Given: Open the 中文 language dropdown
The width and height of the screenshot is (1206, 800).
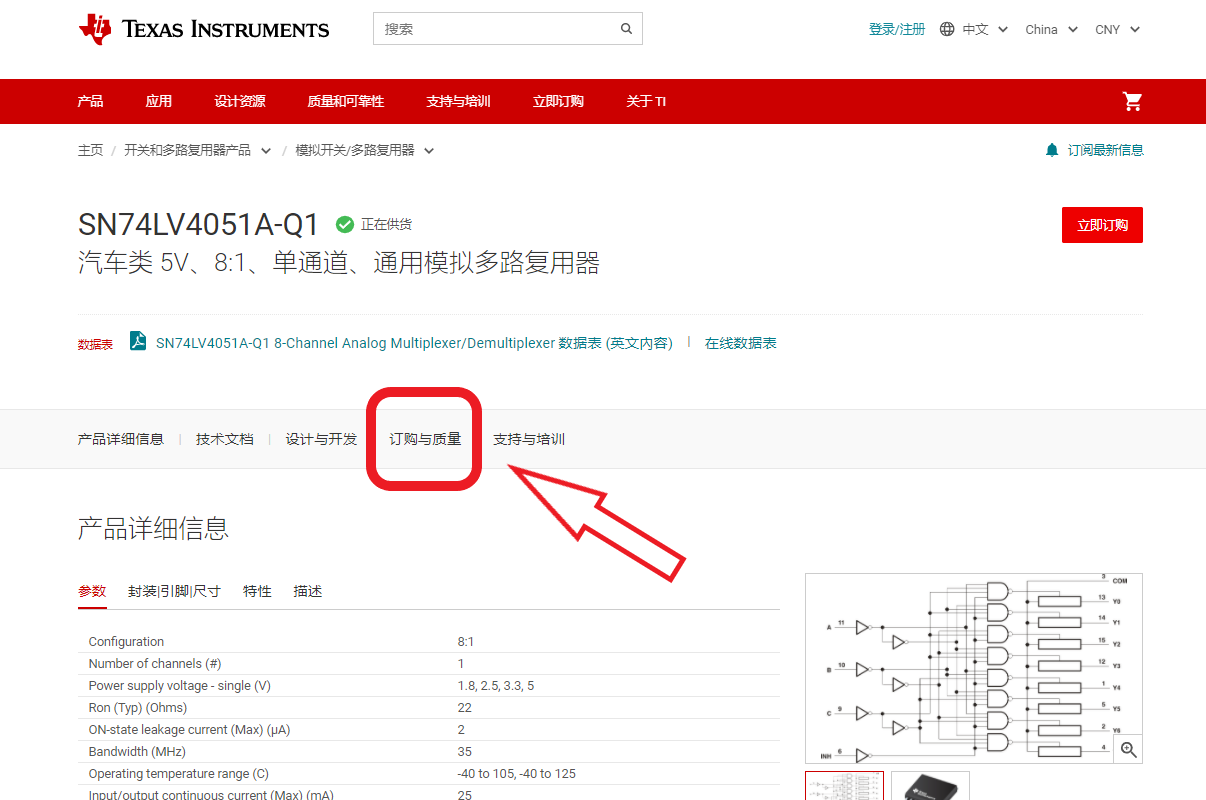Looking at the screenshot, I should click(x=985, y=29).
